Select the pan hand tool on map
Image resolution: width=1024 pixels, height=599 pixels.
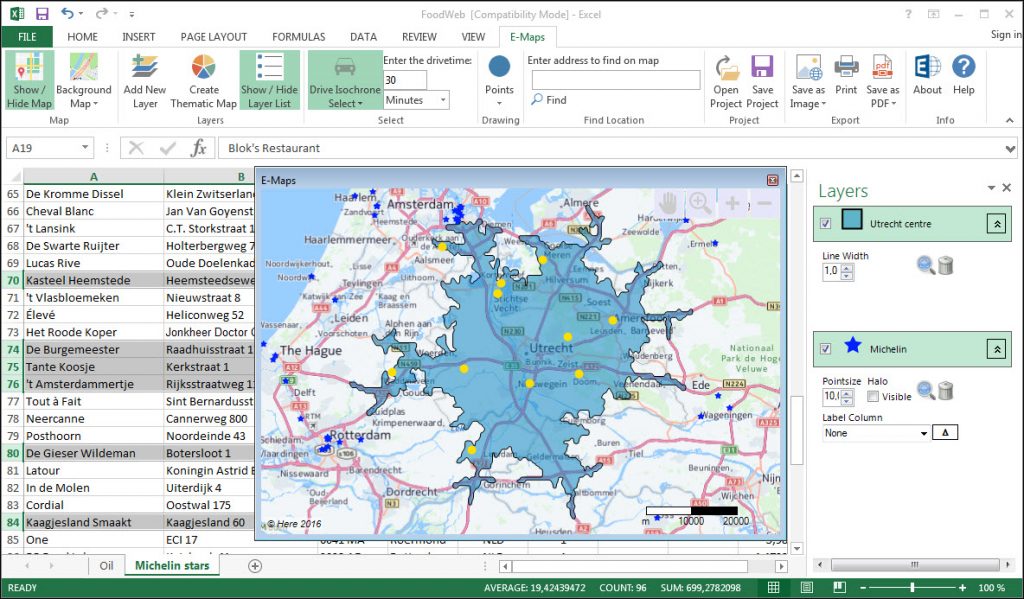[667, 203]
